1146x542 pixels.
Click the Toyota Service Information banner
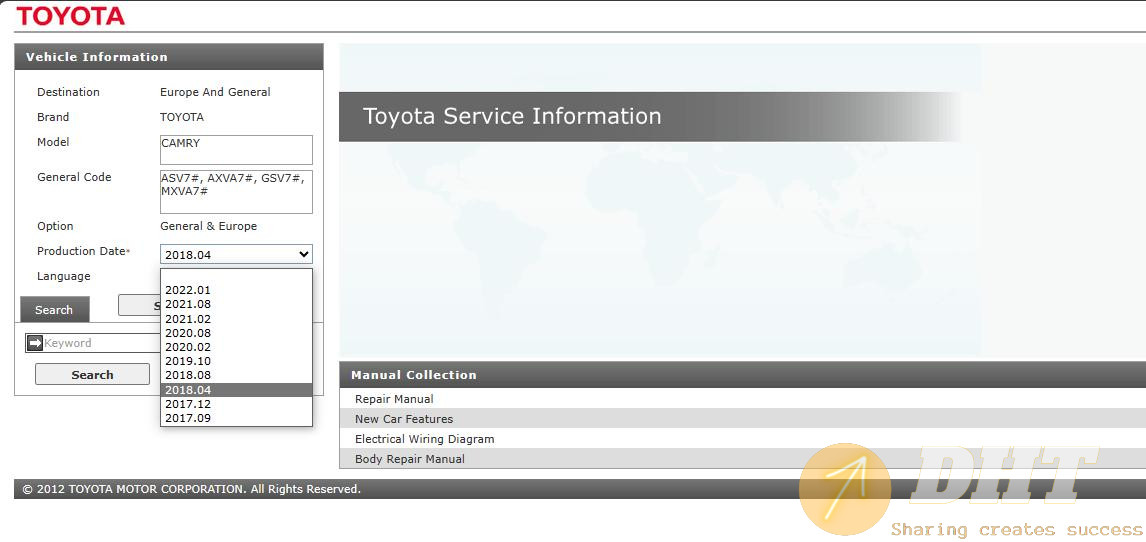650,116
